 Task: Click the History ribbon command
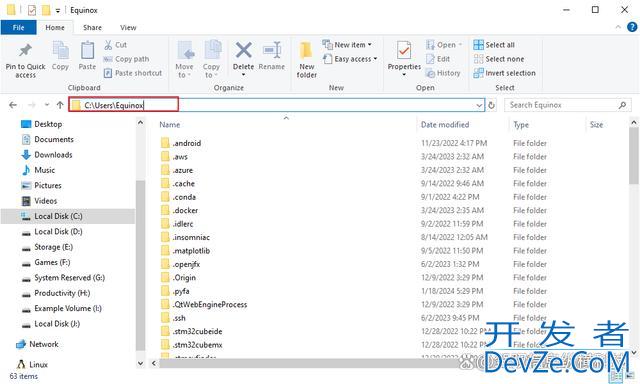443,73
